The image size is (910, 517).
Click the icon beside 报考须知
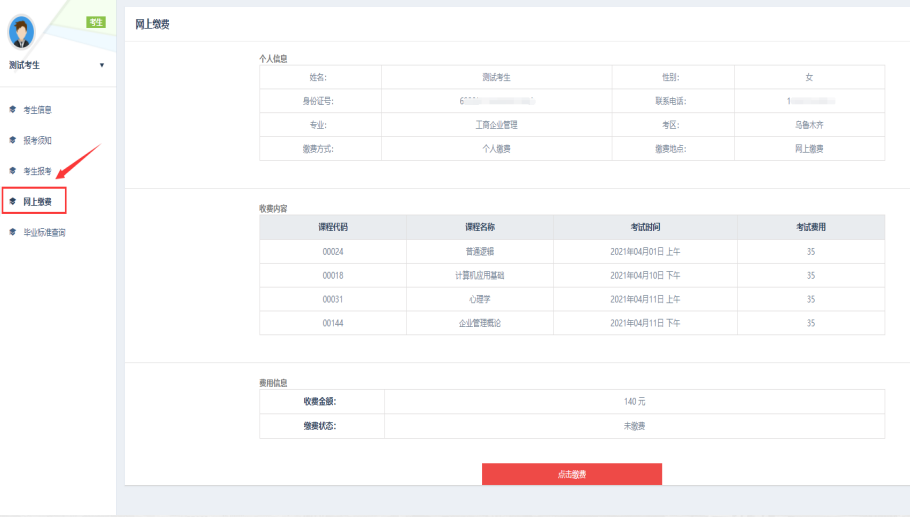tap(12, 140)
